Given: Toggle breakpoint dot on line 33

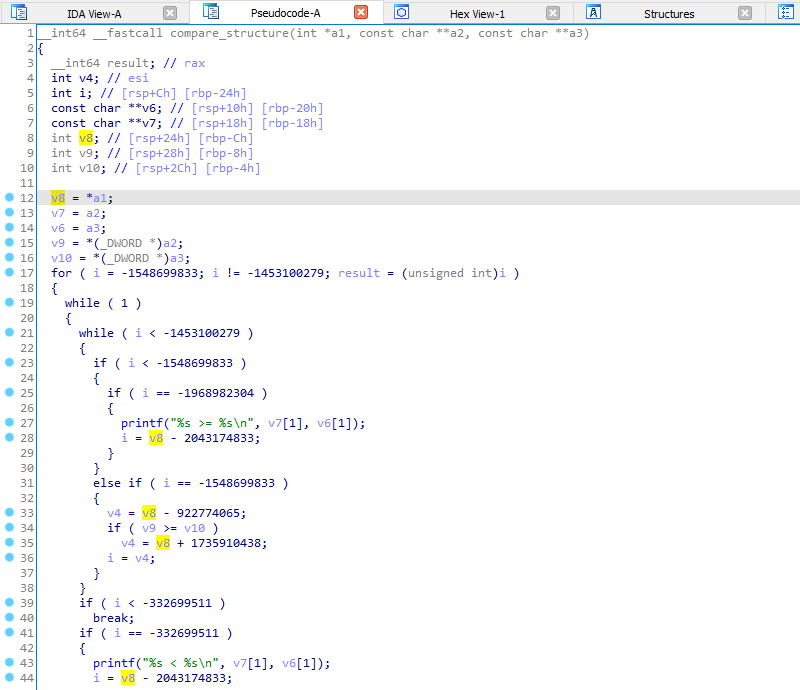Looking at the screenshot, I should point(9,512).
